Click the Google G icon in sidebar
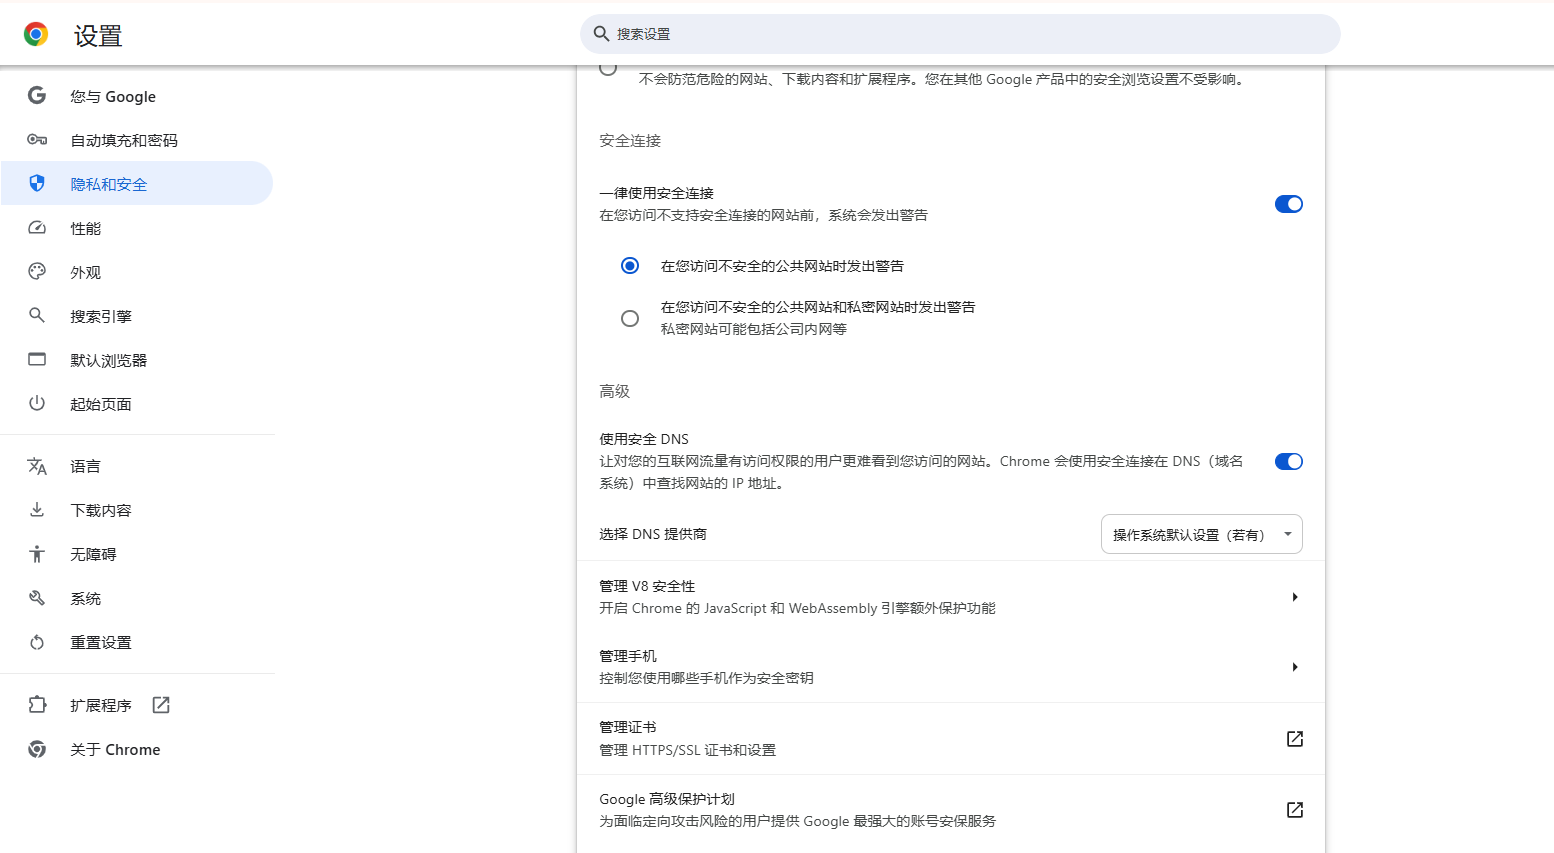This screenshot has height=853, width=1554. [37, 96]
